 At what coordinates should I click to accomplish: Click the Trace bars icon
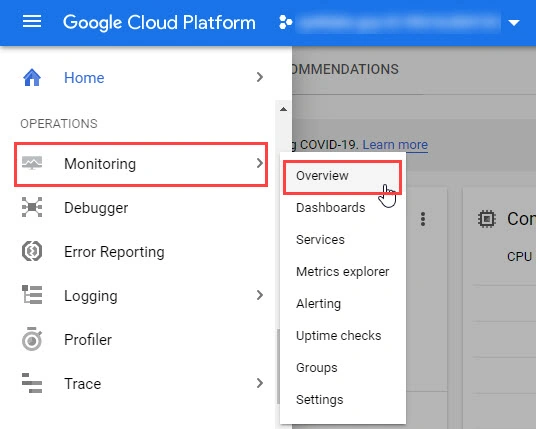point(32,383)
